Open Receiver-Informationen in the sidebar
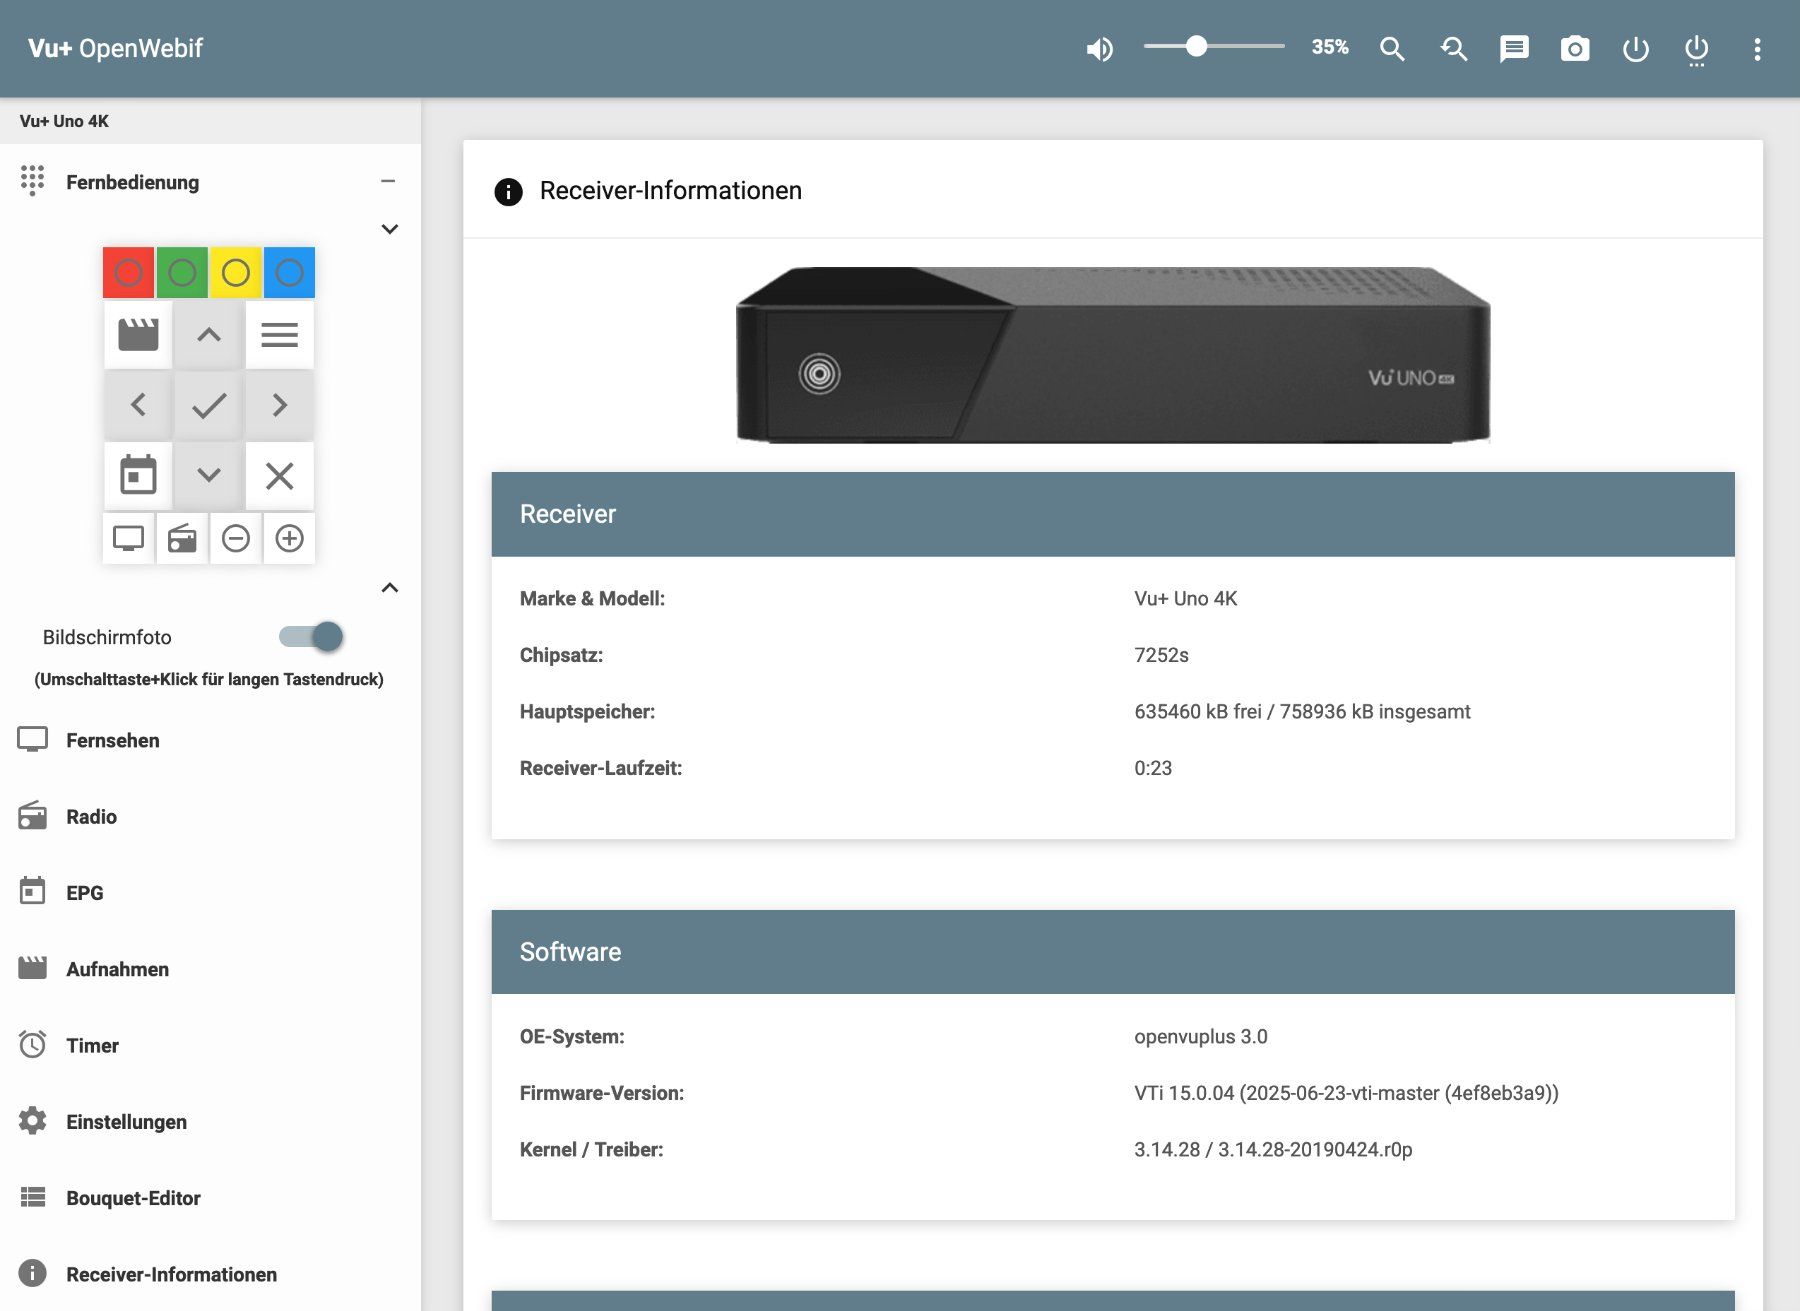 210,1274
